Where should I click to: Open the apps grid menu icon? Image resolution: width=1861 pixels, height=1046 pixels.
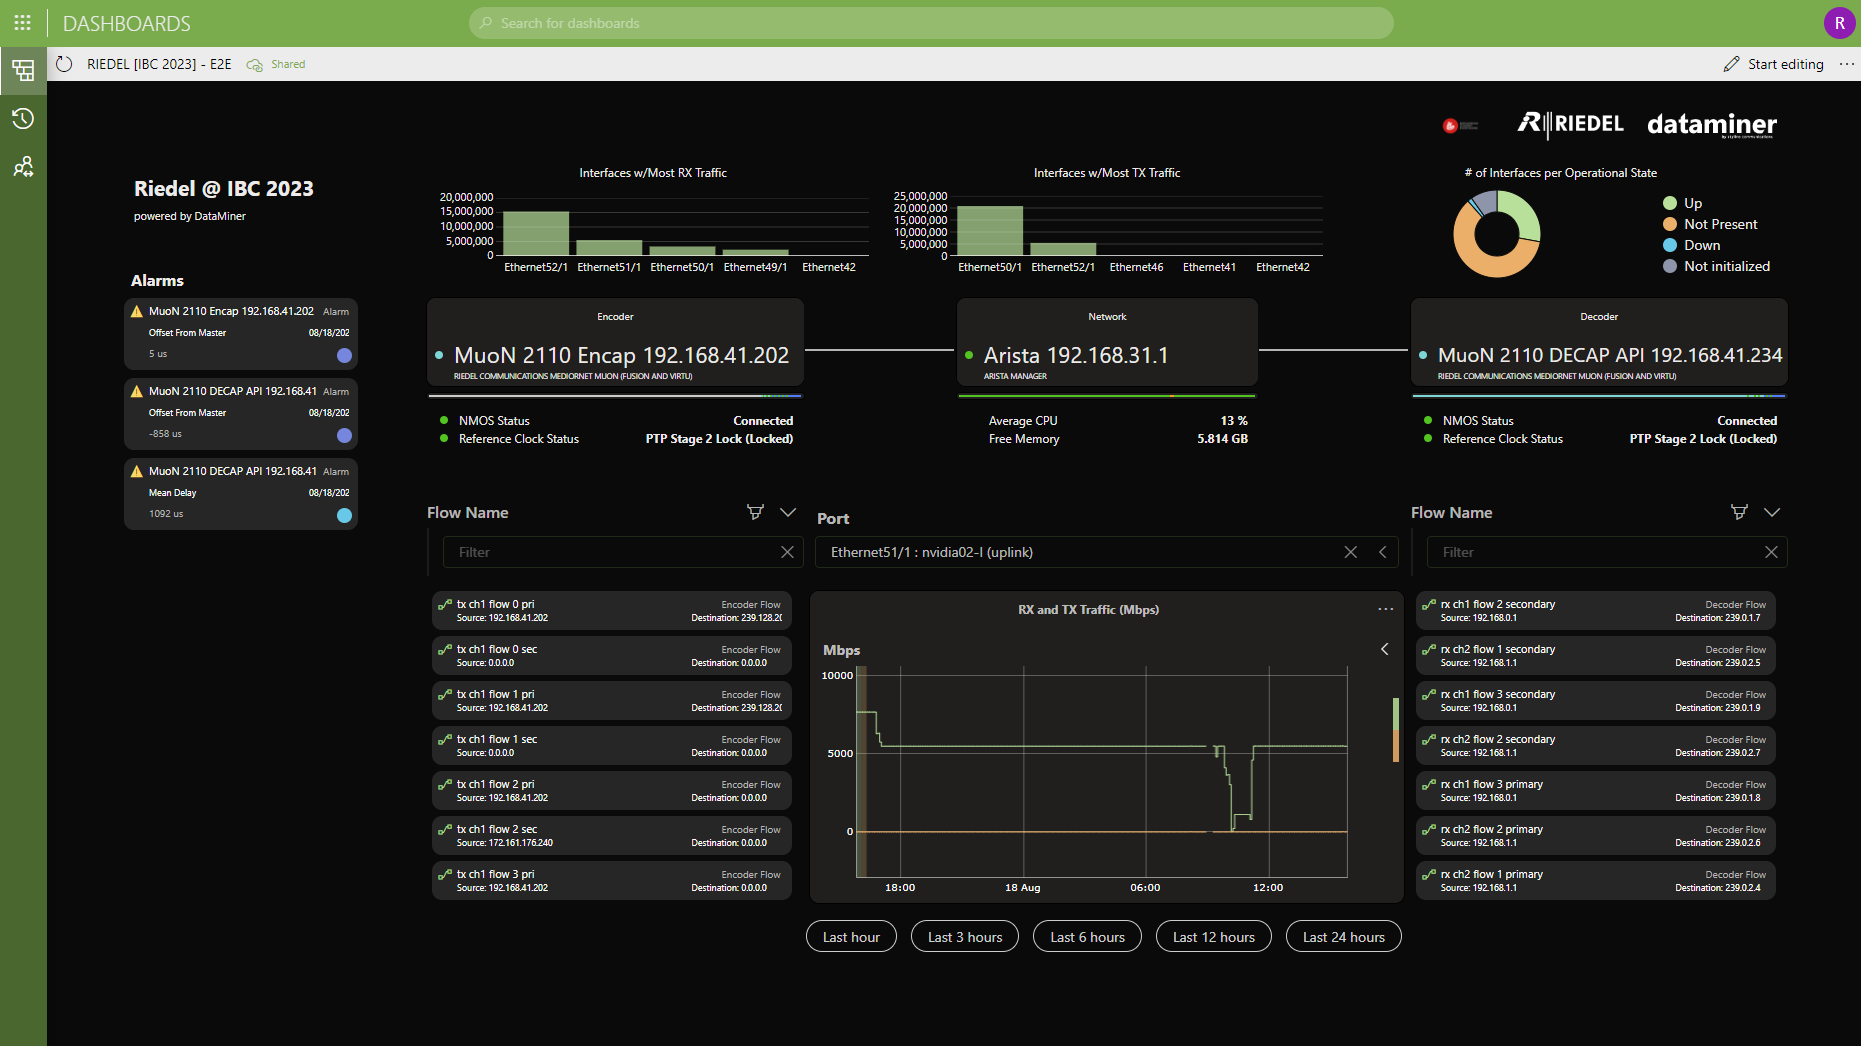(x=22, y=22)
